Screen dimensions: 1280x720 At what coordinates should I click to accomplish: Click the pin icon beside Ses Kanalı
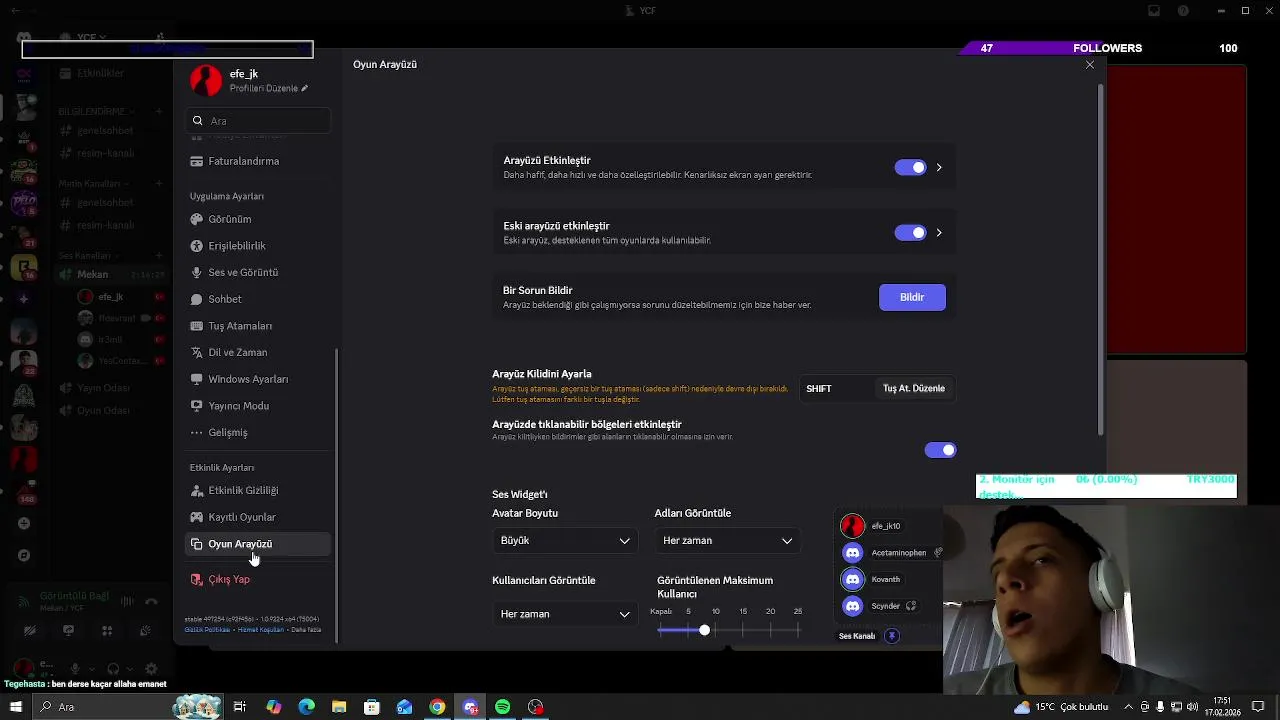[892, 636]
